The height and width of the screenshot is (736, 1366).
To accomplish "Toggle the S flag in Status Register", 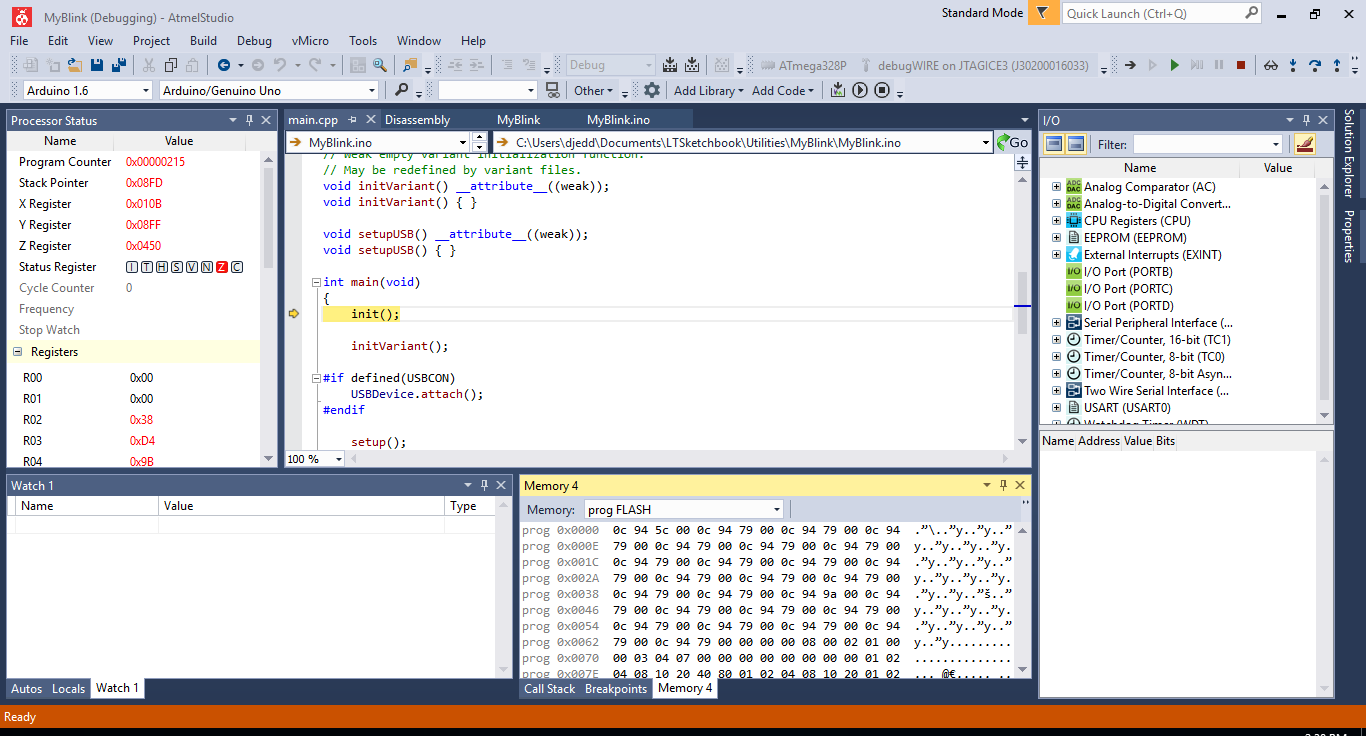I will pos(177,267).
